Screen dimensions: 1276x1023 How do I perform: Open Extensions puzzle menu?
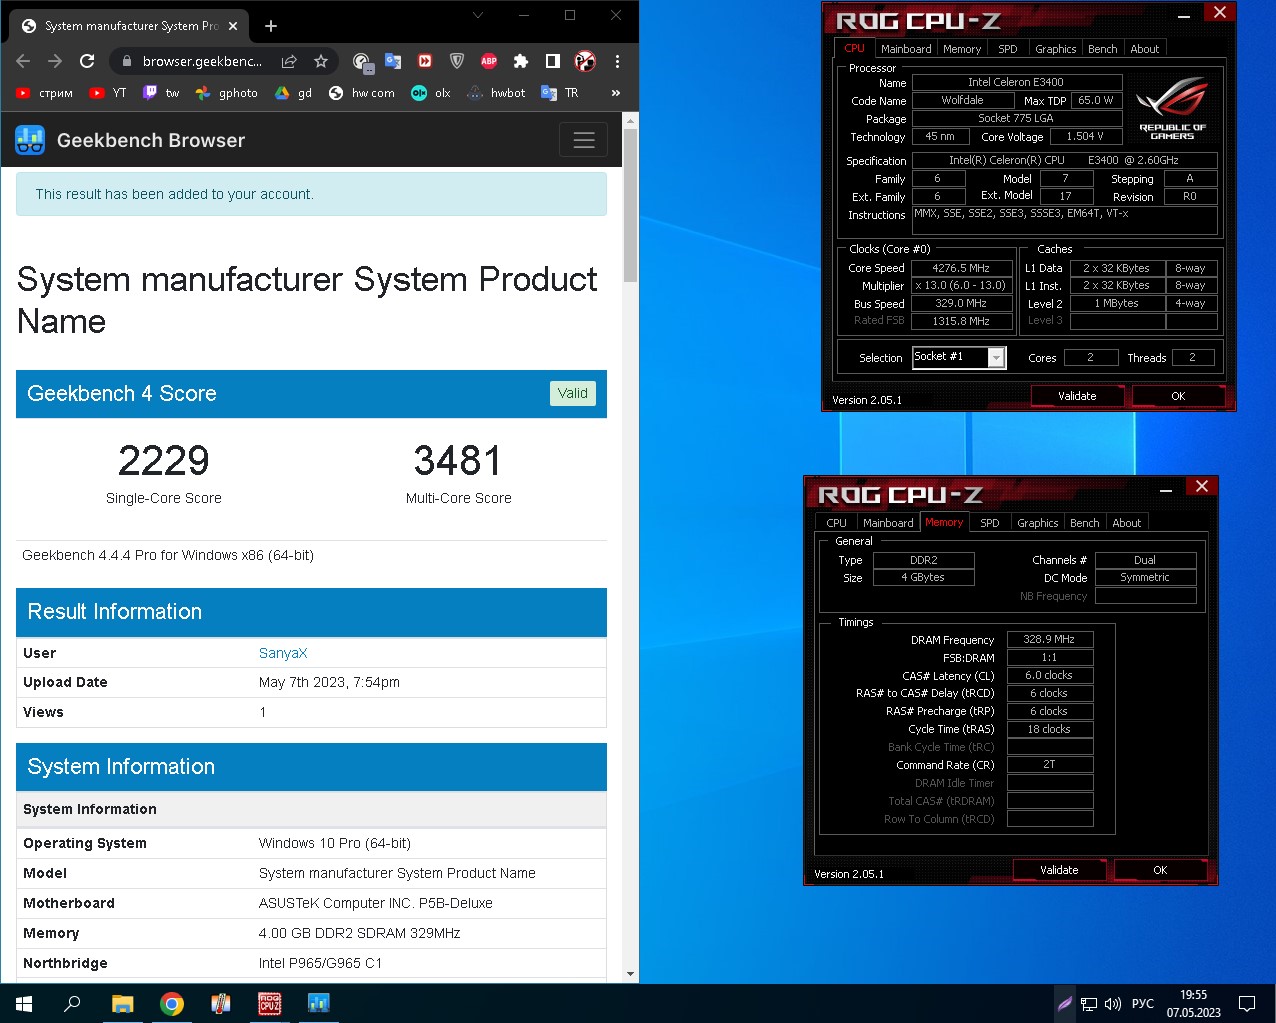[521, 61]
